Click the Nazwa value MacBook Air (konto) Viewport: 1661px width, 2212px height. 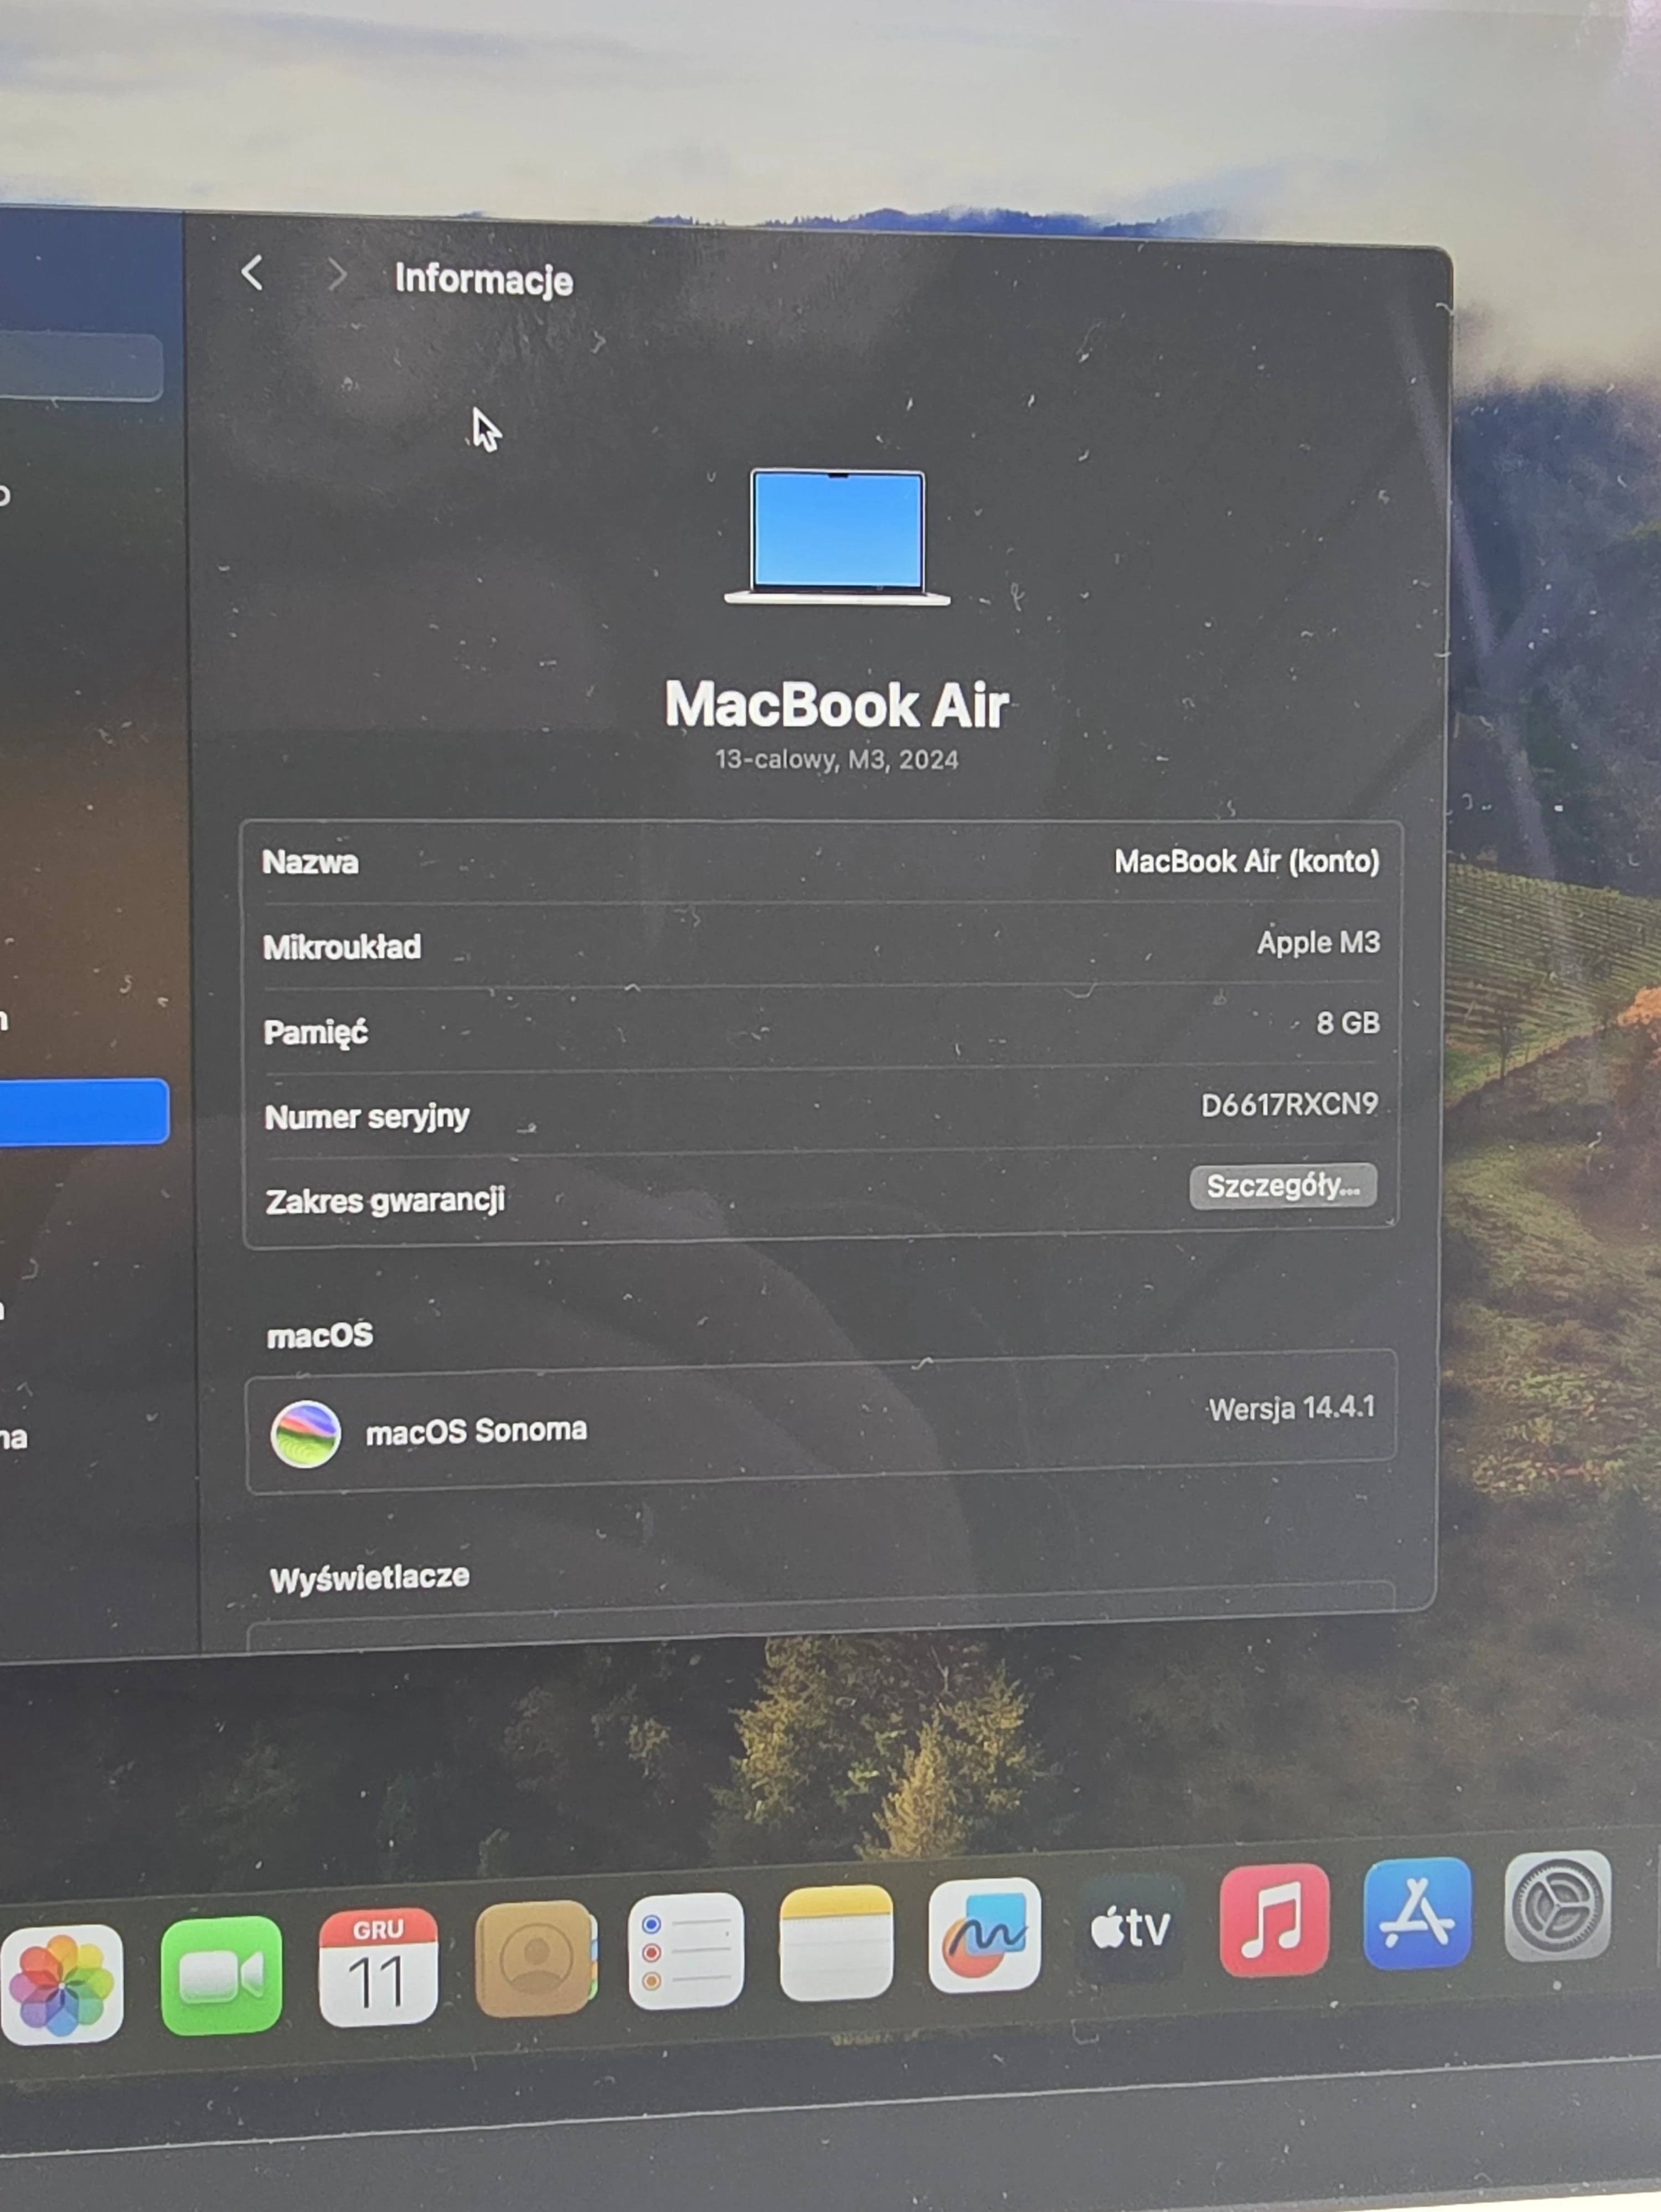(1247, 861)
